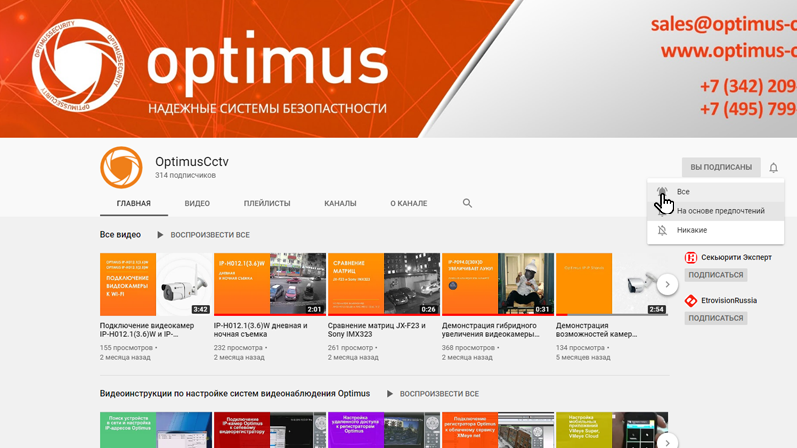The height and width of the screenshot is (448, 797).
Task: Click '155 просмотров' under first video
Action: coord(126,348)
